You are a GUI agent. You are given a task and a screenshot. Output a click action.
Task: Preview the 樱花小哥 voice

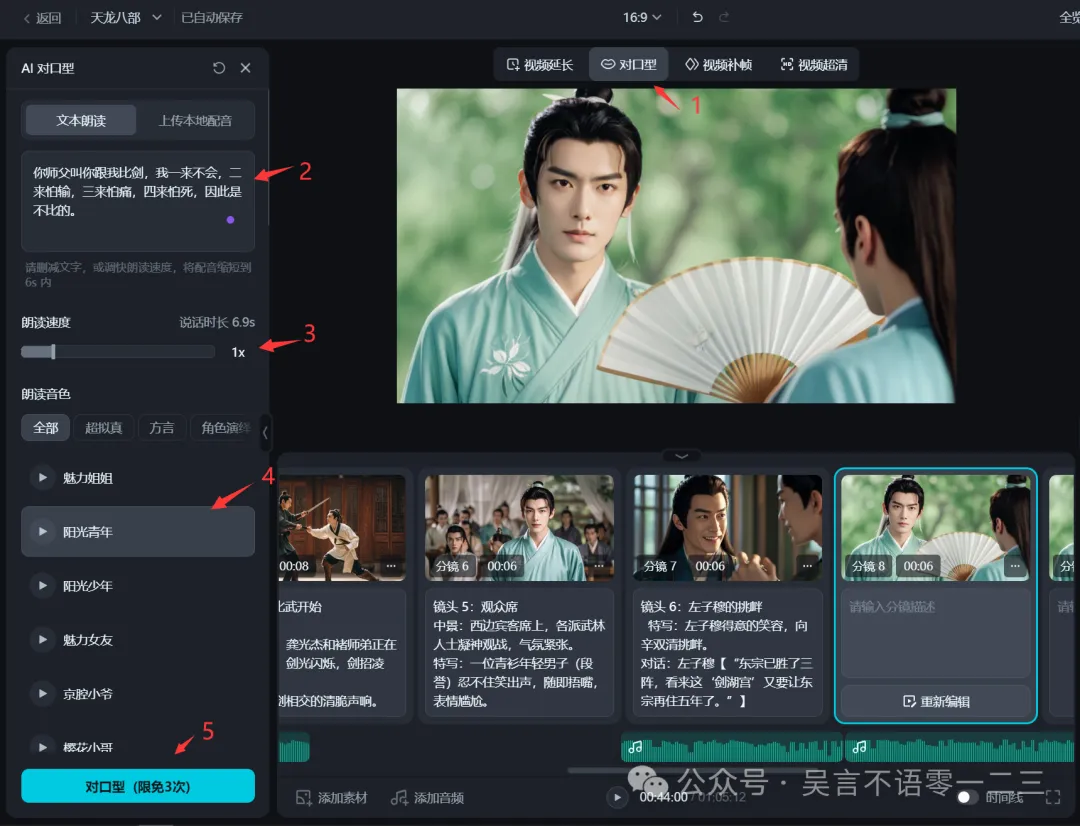[42, 747]
